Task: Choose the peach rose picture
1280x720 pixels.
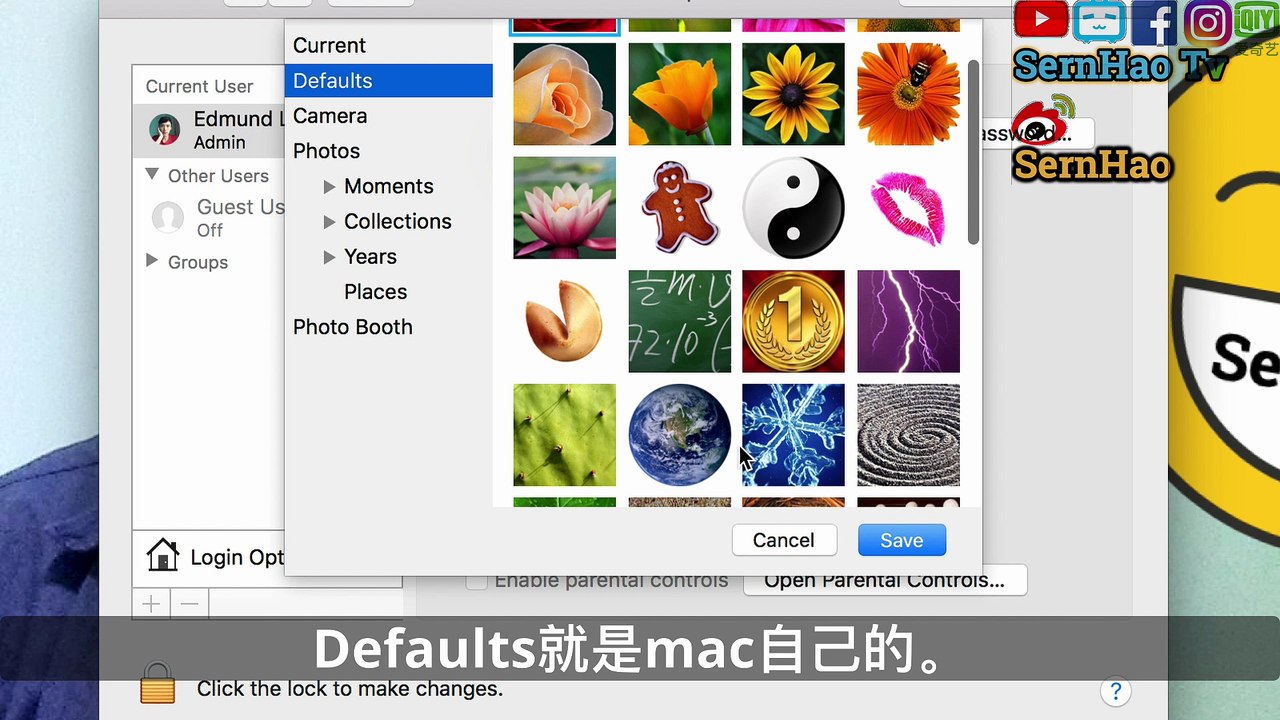Action: 565,94
